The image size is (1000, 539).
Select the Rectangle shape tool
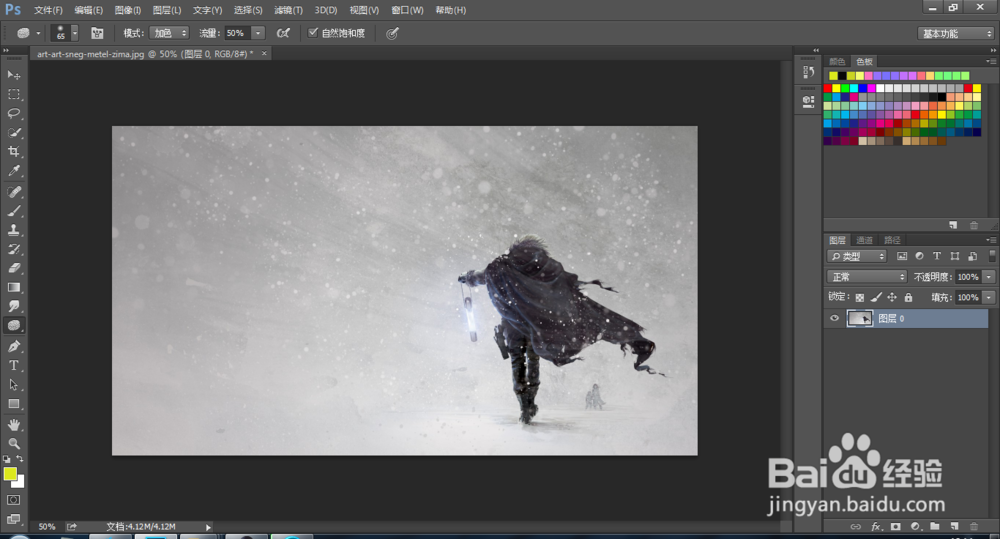pos(13,404)
